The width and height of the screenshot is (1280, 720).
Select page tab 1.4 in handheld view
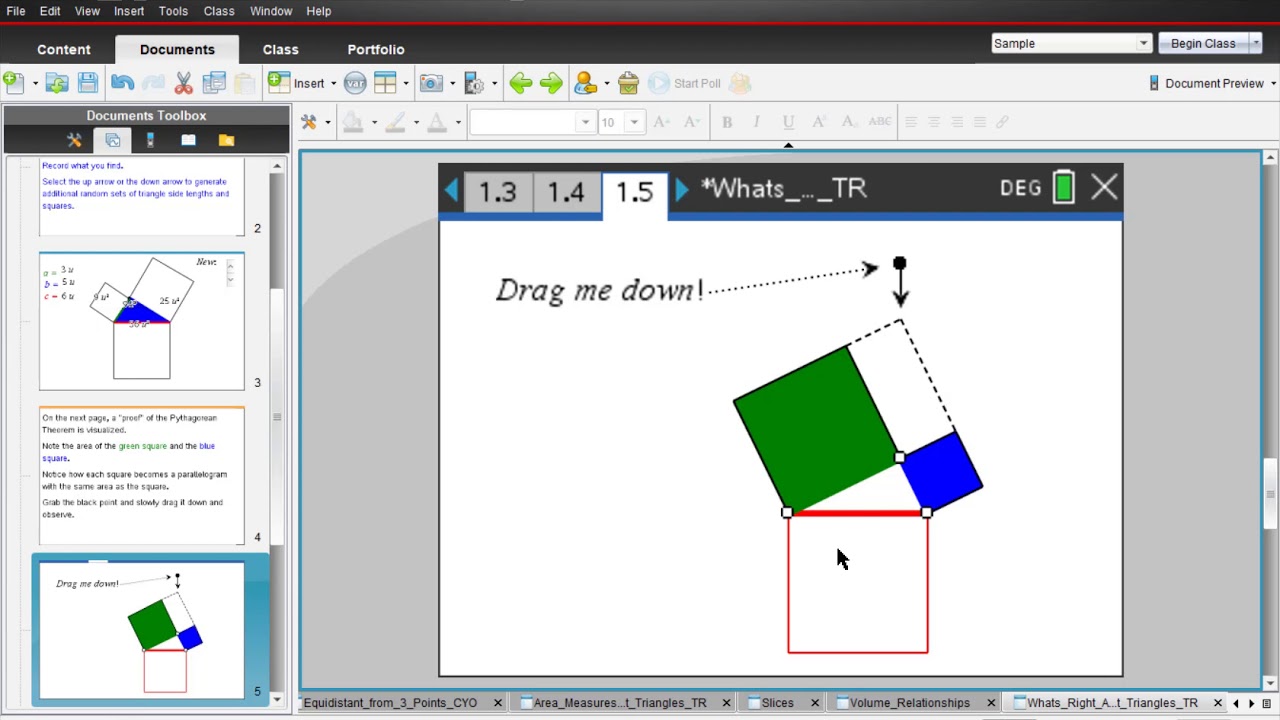(565, 191)
